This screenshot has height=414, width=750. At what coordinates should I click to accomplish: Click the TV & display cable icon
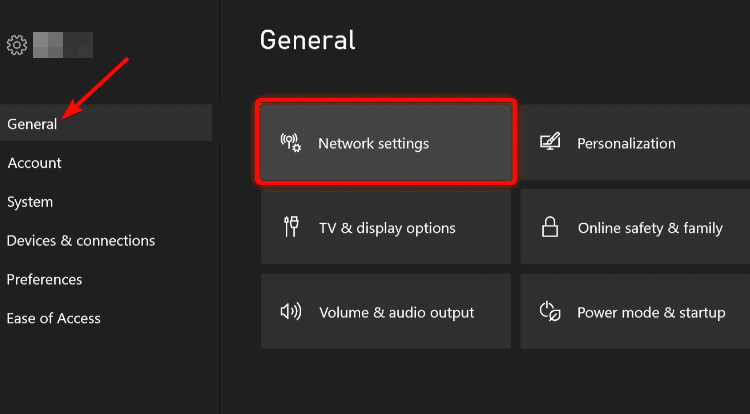coord(291,228)
